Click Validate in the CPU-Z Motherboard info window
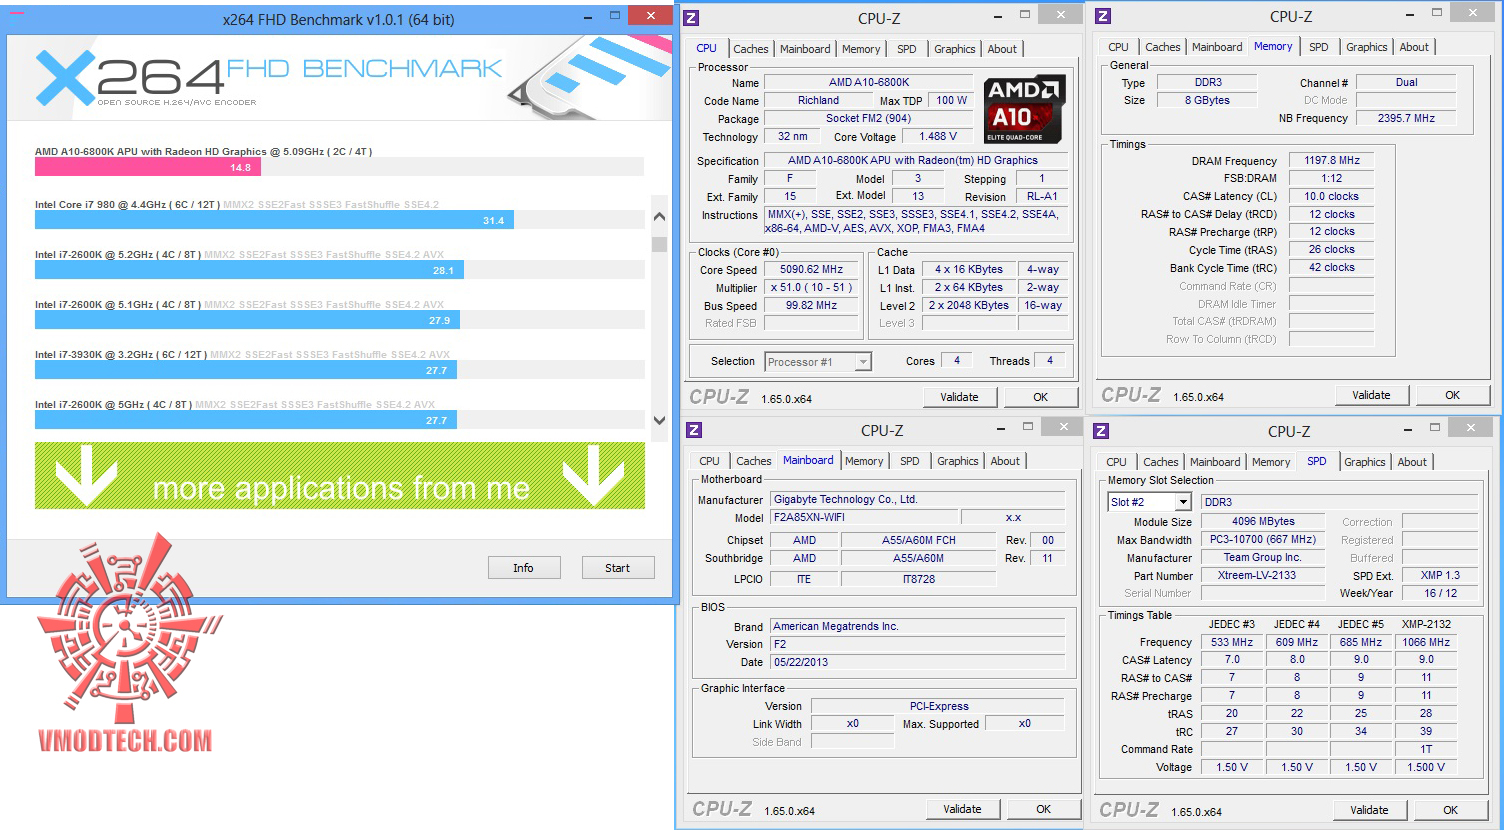This screenshot has height=830, width=1504. pyautogui.click(x=962, y=809)
